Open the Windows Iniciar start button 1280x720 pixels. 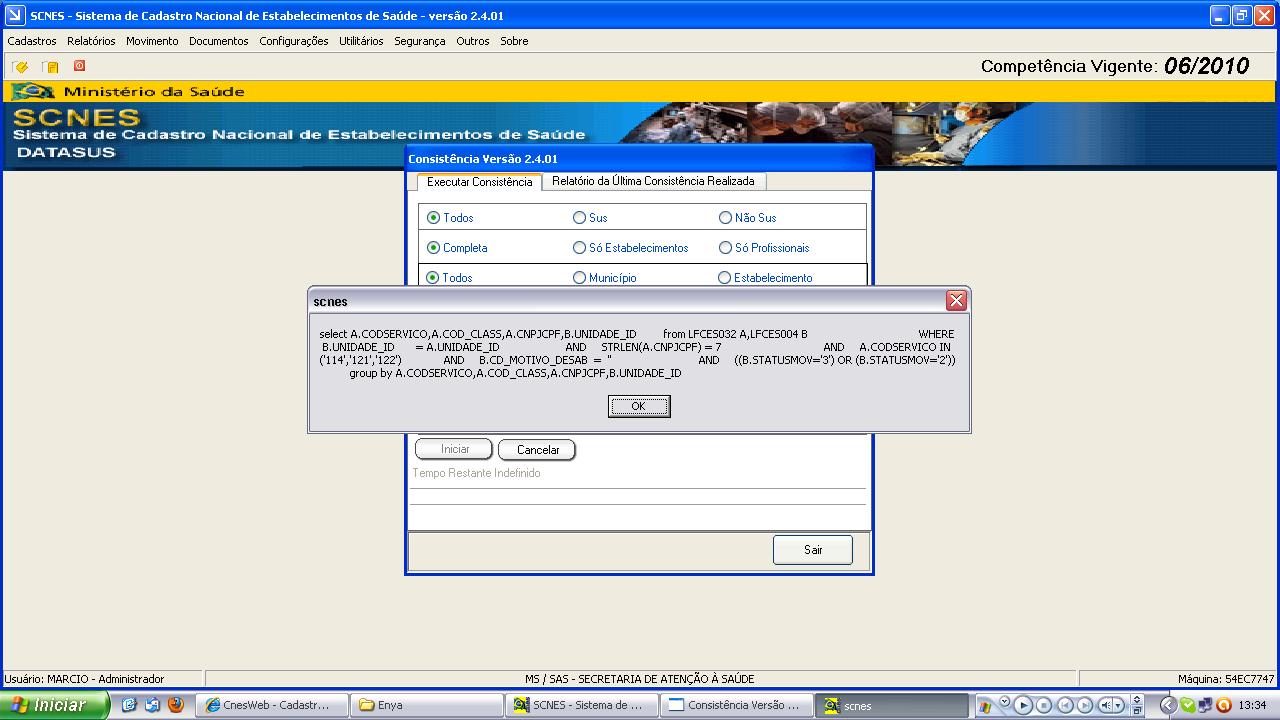(x=56, y=705)
